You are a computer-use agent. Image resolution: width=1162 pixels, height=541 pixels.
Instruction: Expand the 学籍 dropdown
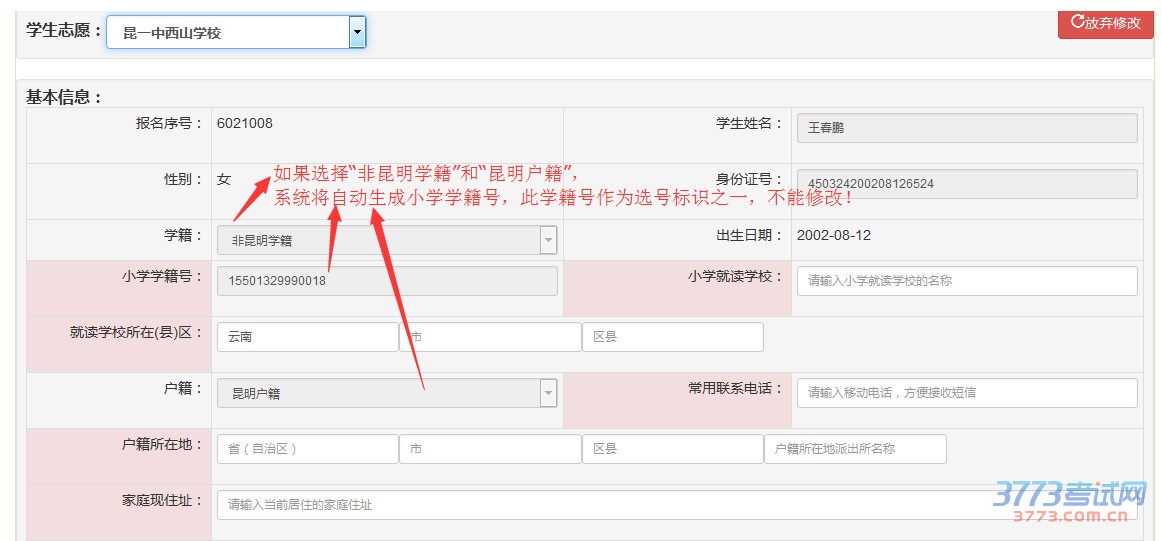point(386,240)
